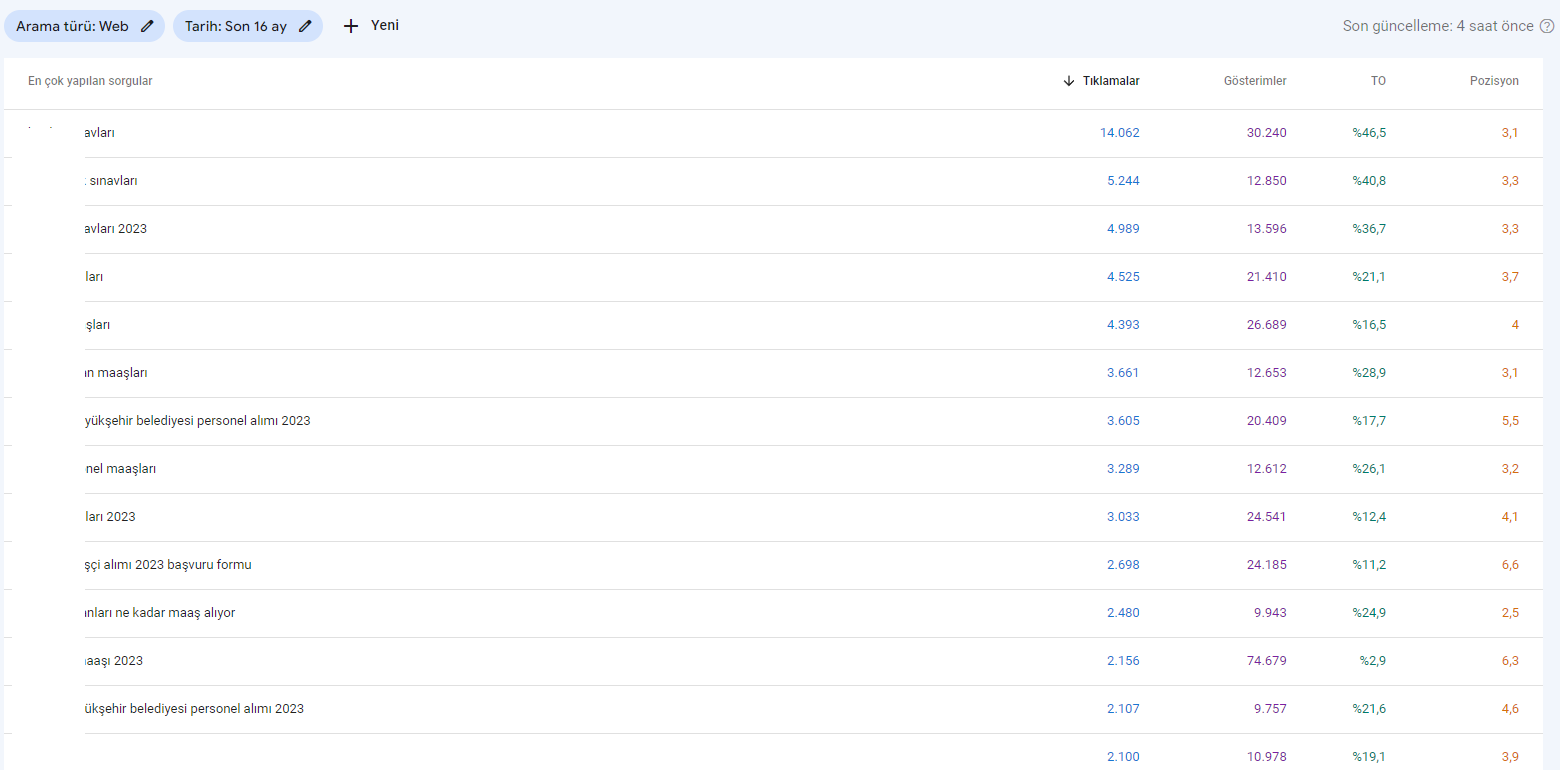Image resolution: width=1560 pixels, height=770 pixels.
Task: Click impressions value 24.541
Action: pos(1266,517)
